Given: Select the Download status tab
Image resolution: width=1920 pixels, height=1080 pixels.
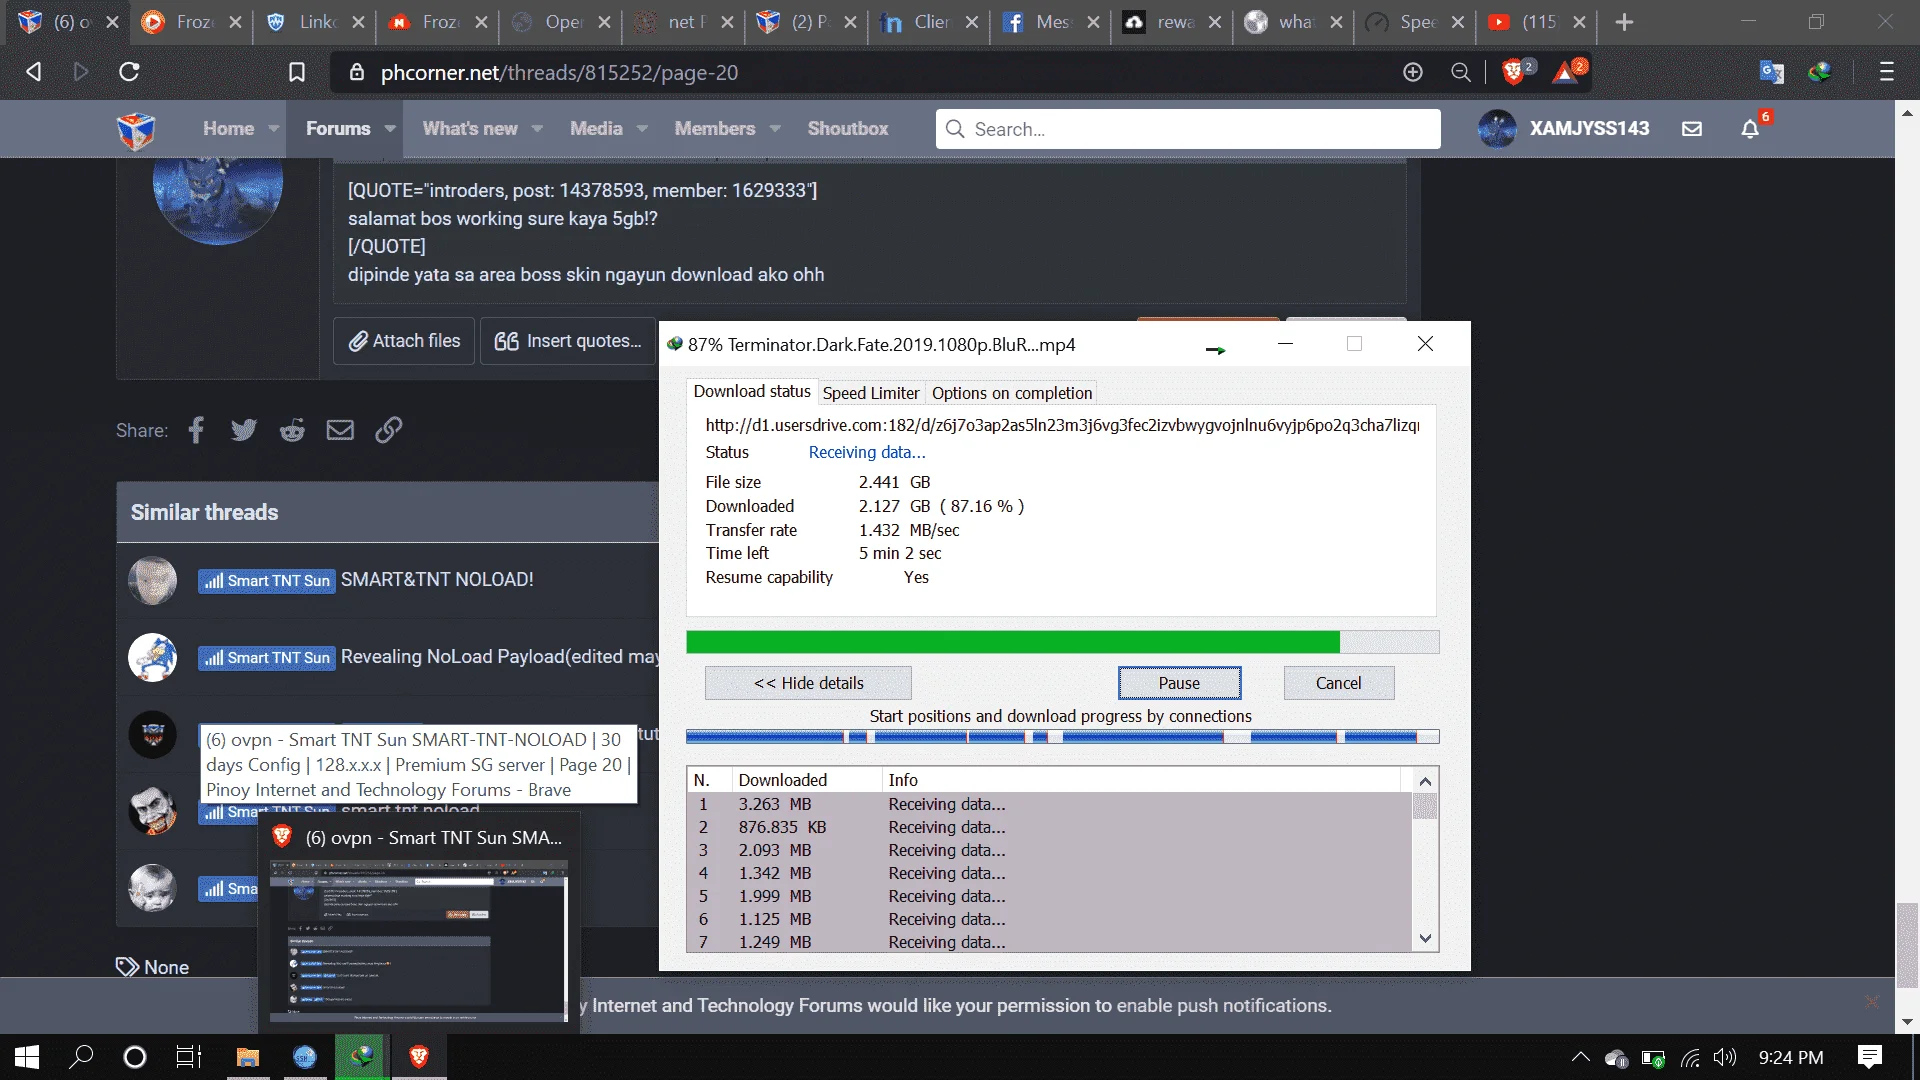Looking at the screenshot, I should point(752,391).
